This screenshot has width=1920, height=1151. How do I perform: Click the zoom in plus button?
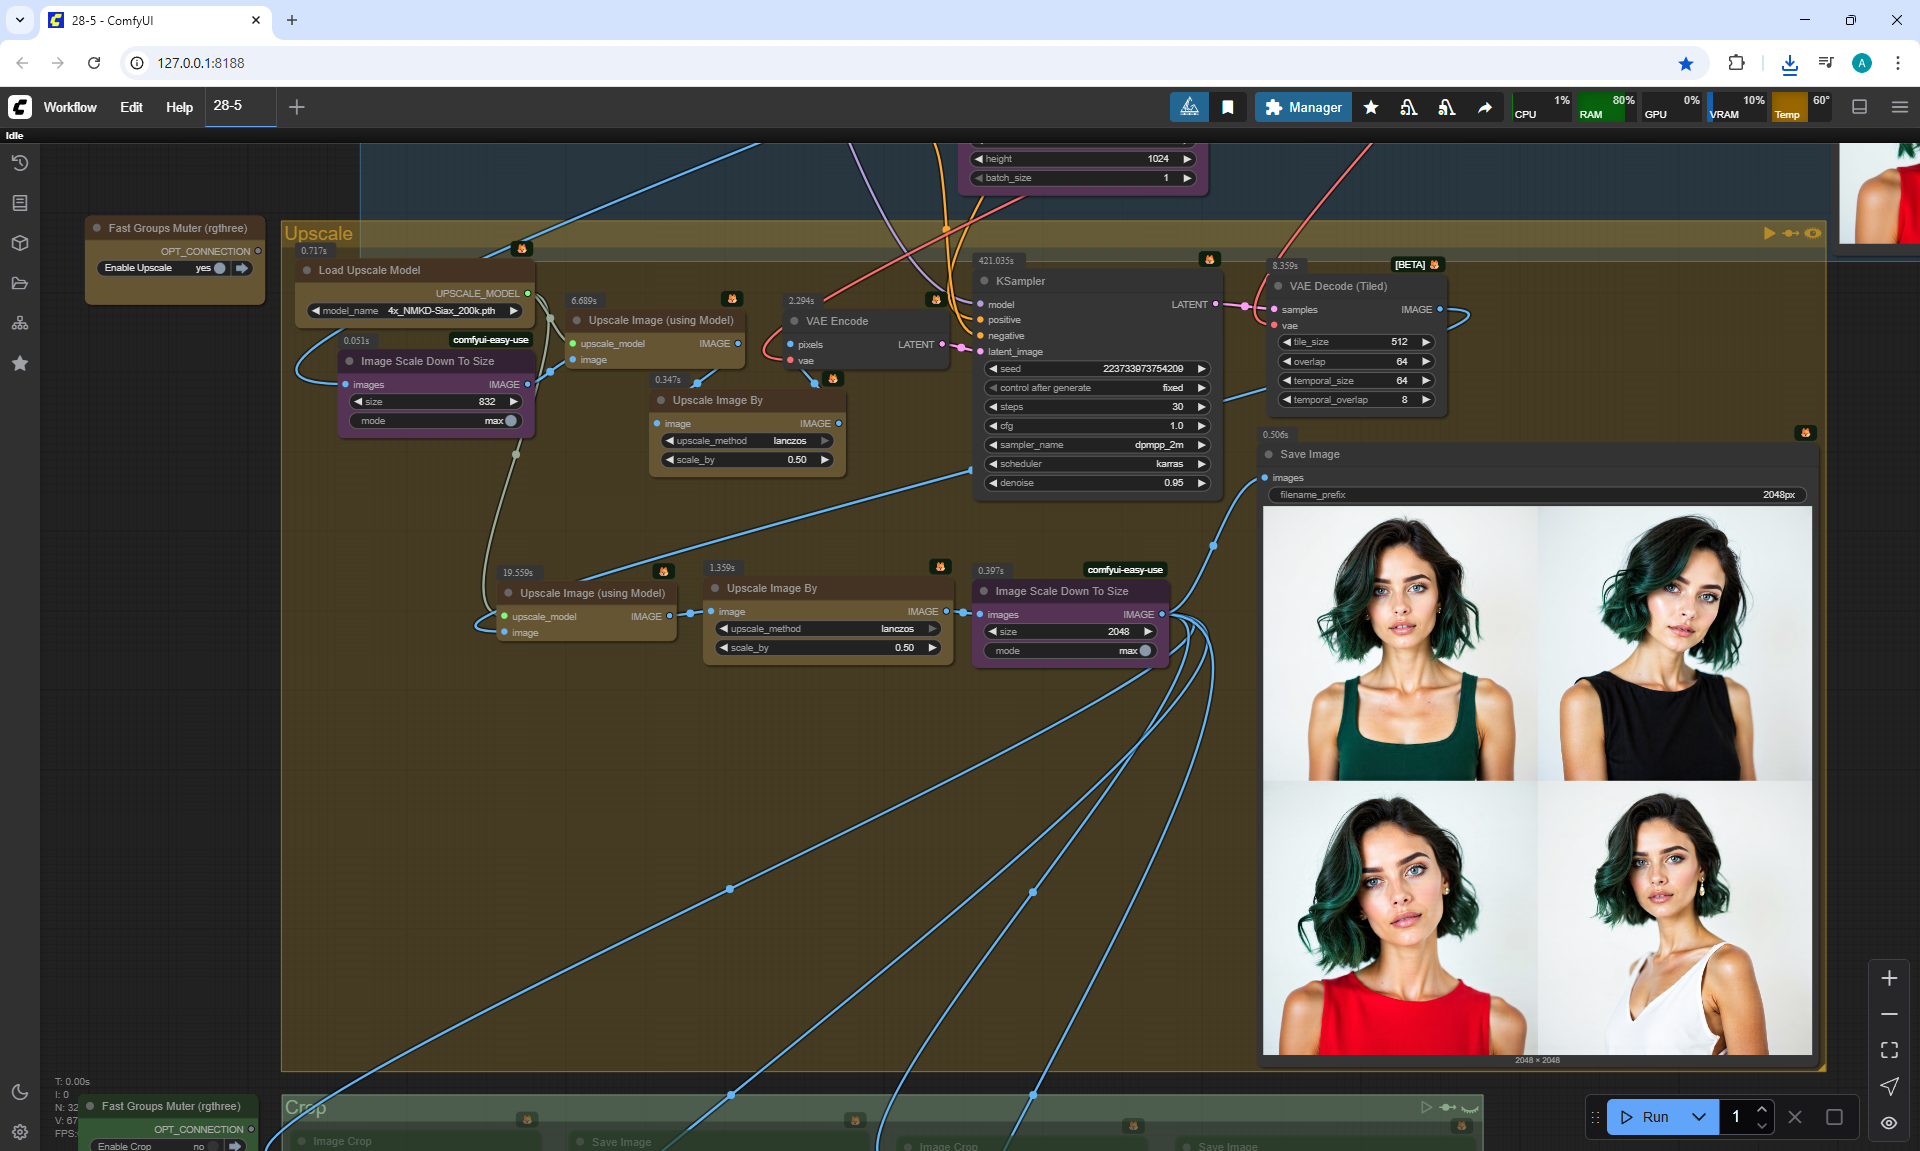(x=1889, y=978)
